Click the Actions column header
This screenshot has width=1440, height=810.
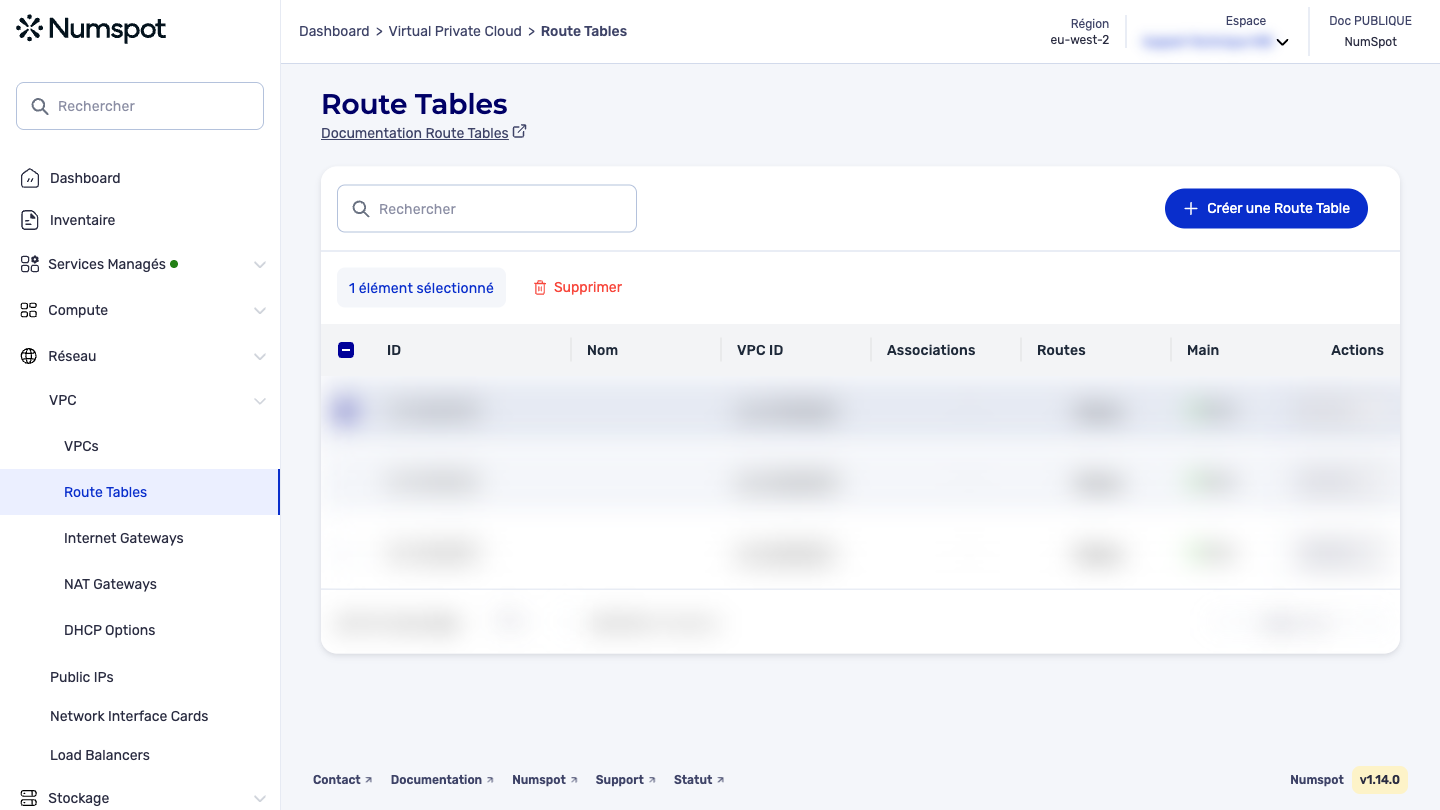(1357, 350)
